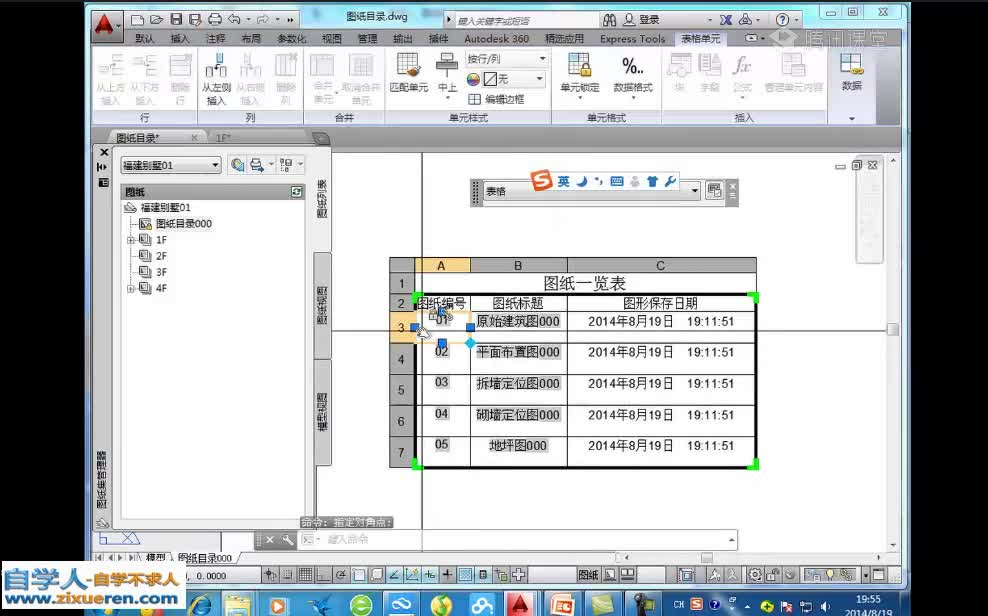Click Cell Locking (单元锁定) tool
The width and height of the screenshot is (988, 616).
click(580, 74)
